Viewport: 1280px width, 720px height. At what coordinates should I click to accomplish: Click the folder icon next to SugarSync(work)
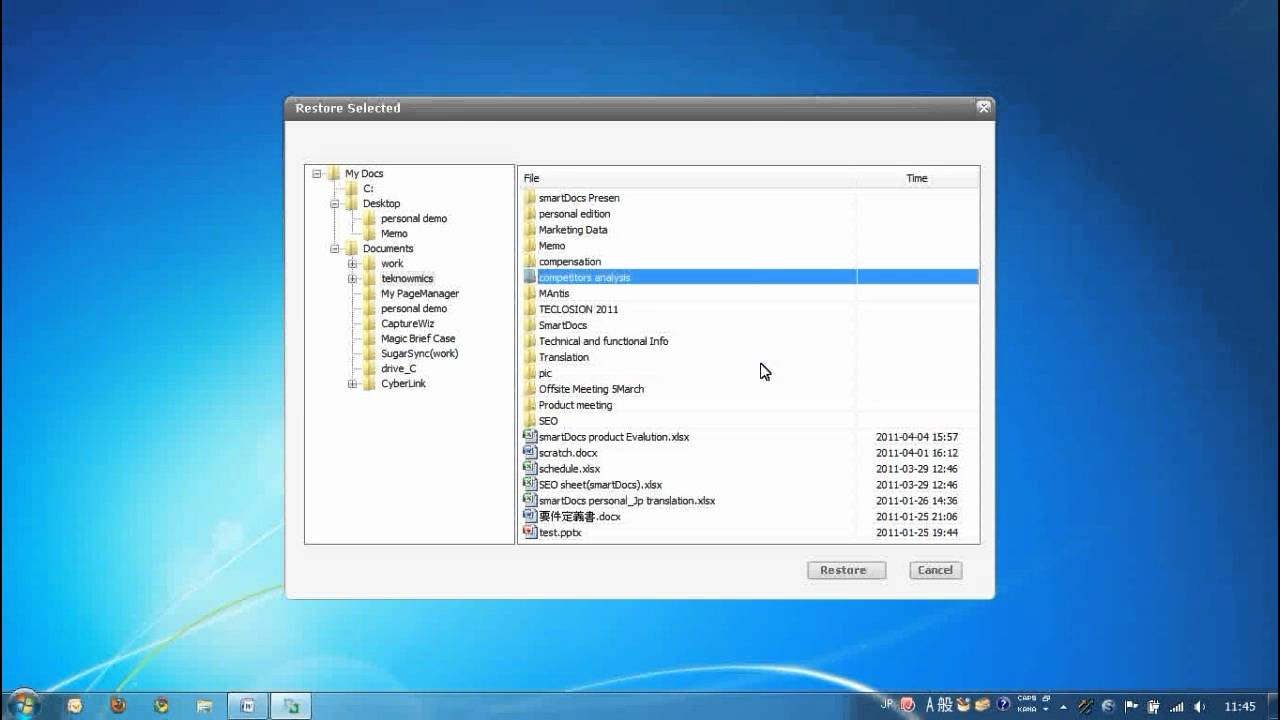click(x=370, y=353)
